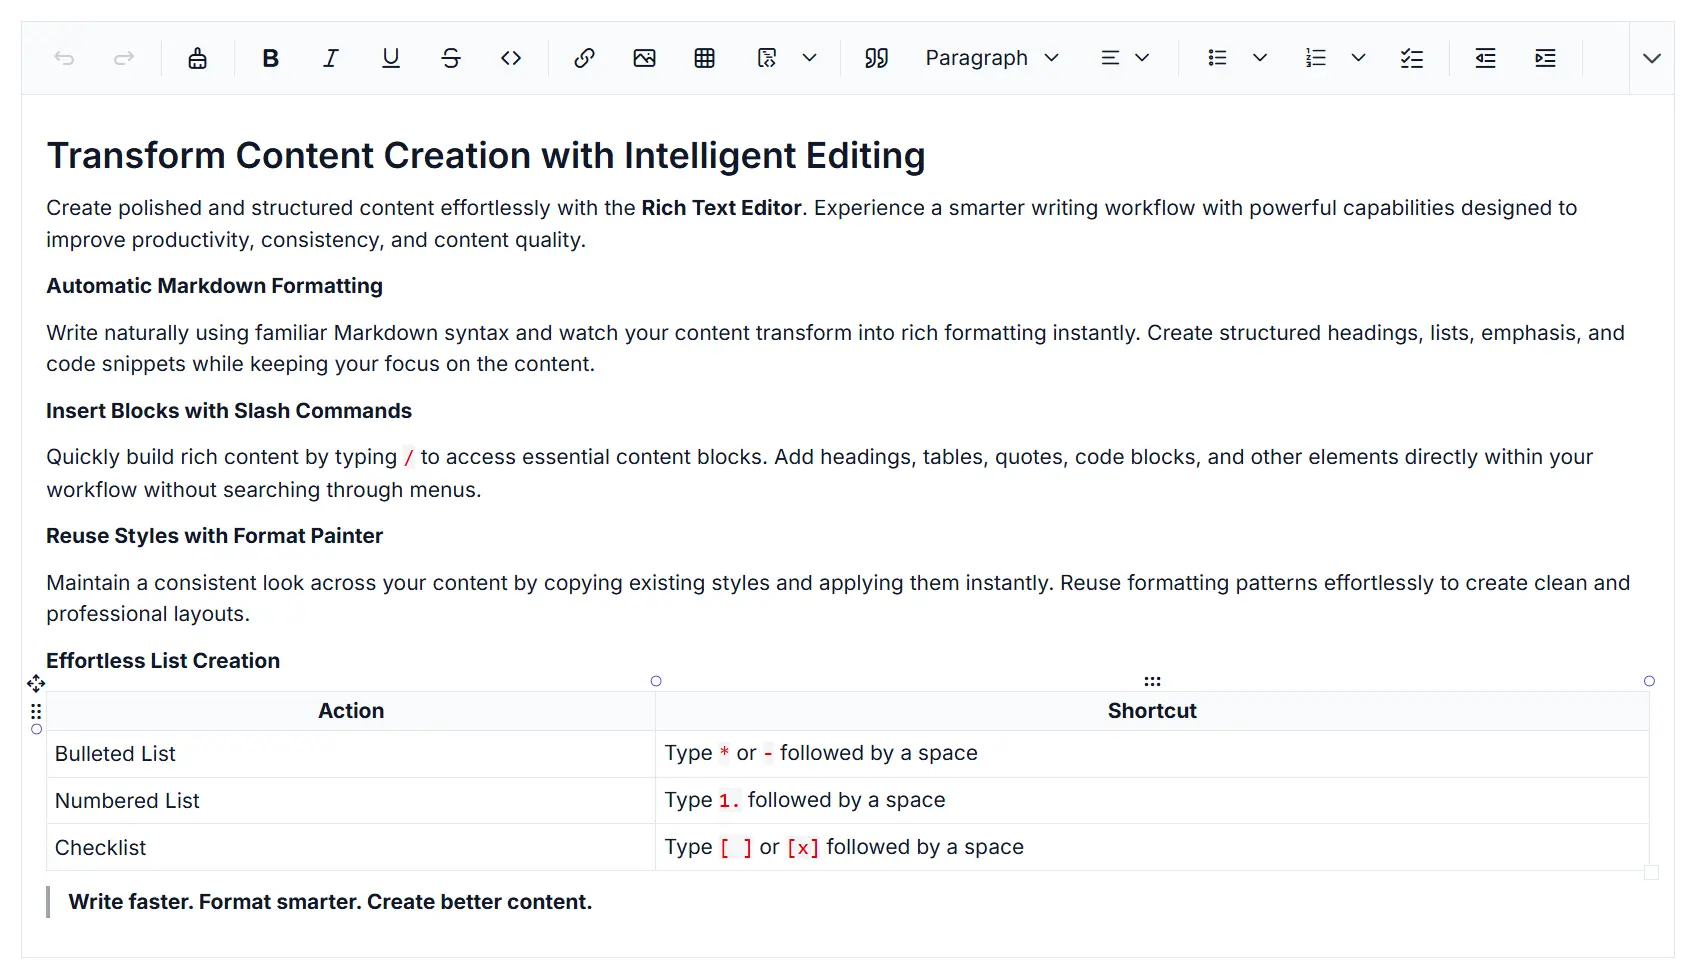1687x969 pixels.
Task: Toggle bold formatting
Action: 271,58
